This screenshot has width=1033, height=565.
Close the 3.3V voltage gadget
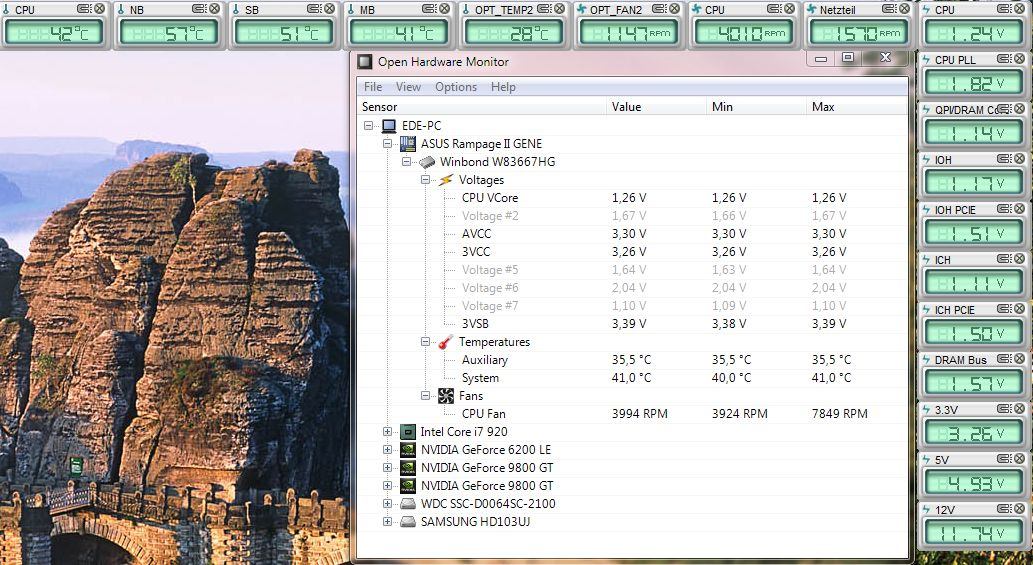click(1019, 409)
